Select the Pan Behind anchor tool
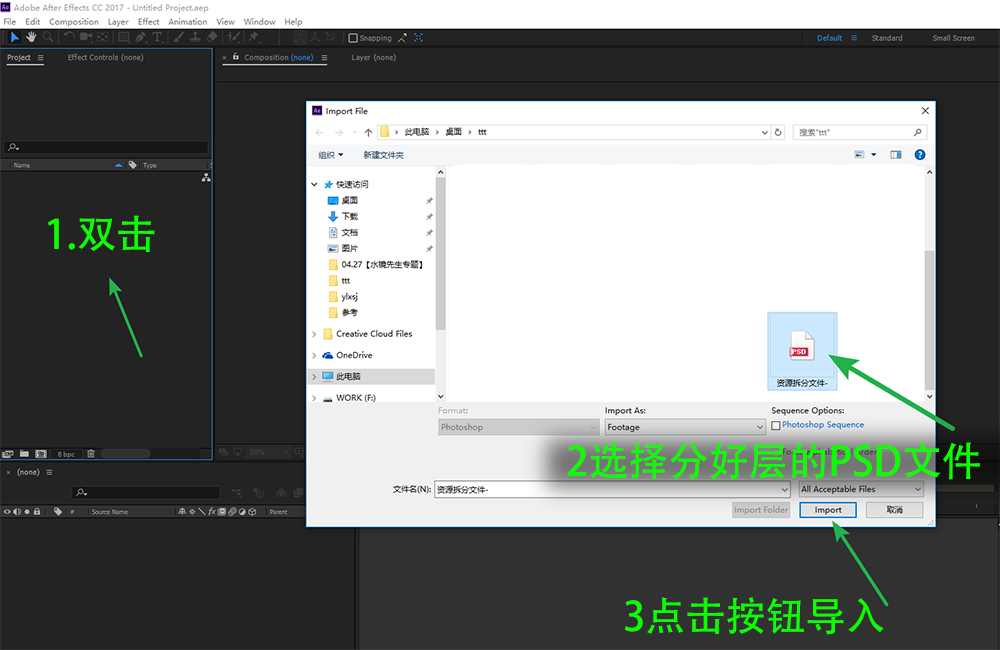The height and width of the screenshot is (650, 1000). point(103,38)
